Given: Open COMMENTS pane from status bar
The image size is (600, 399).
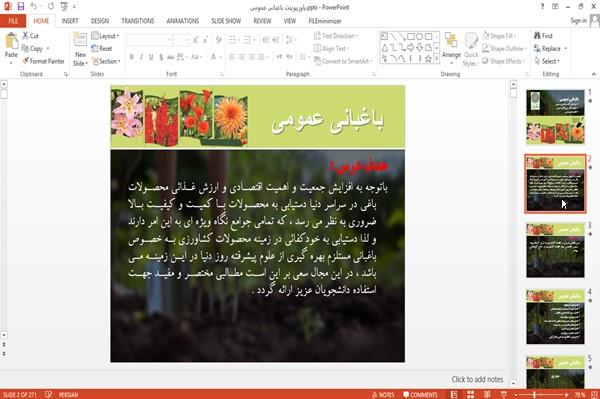Looking at the screenshot, I should click(420, 395).
